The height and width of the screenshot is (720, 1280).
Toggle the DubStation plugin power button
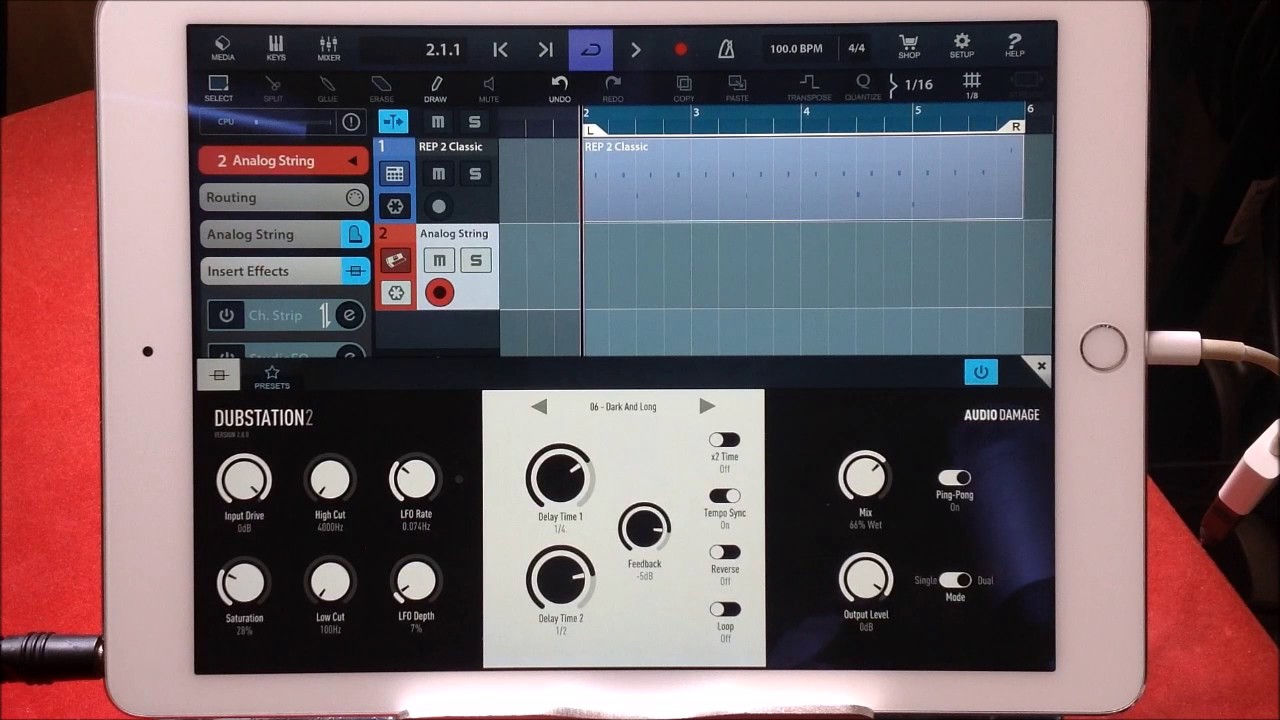[981, 372]
